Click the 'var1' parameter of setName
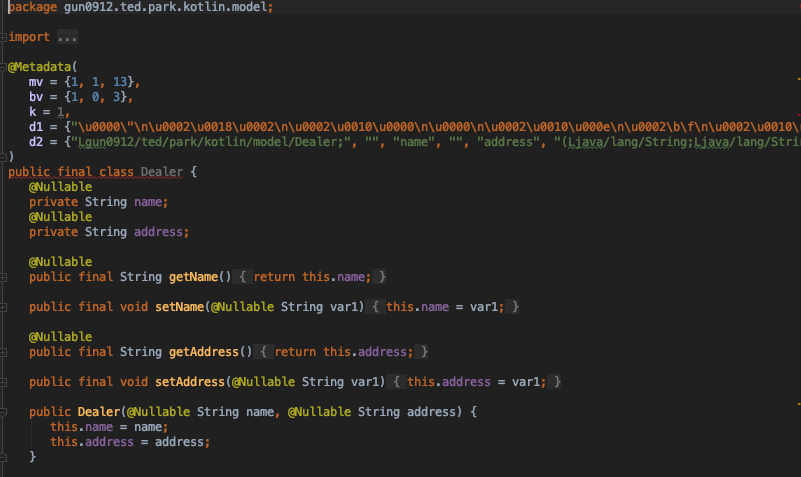 coord(344,307)
